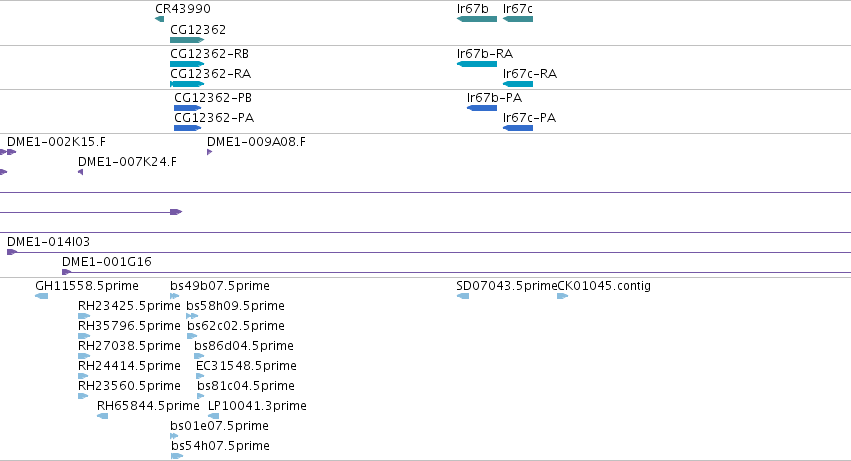Click the CG12362 gene feature
Screen dimensions: 851x461
[x=187, y=40]
